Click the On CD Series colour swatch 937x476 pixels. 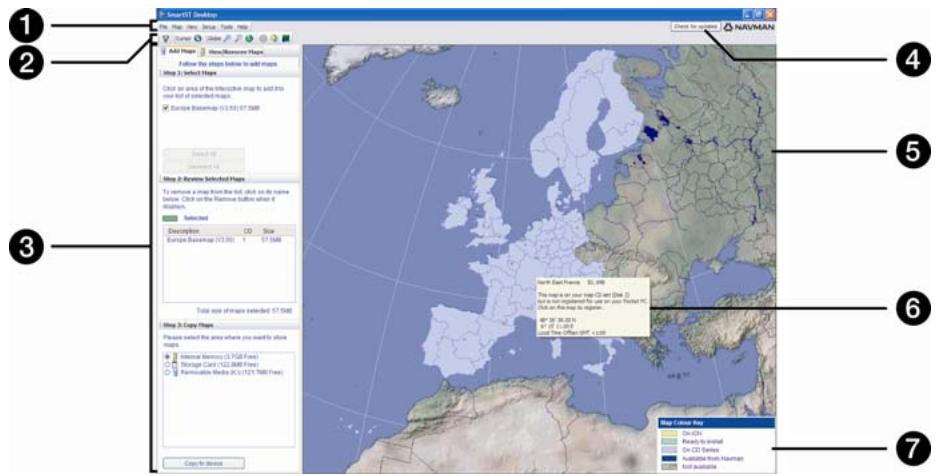[669, 450]
